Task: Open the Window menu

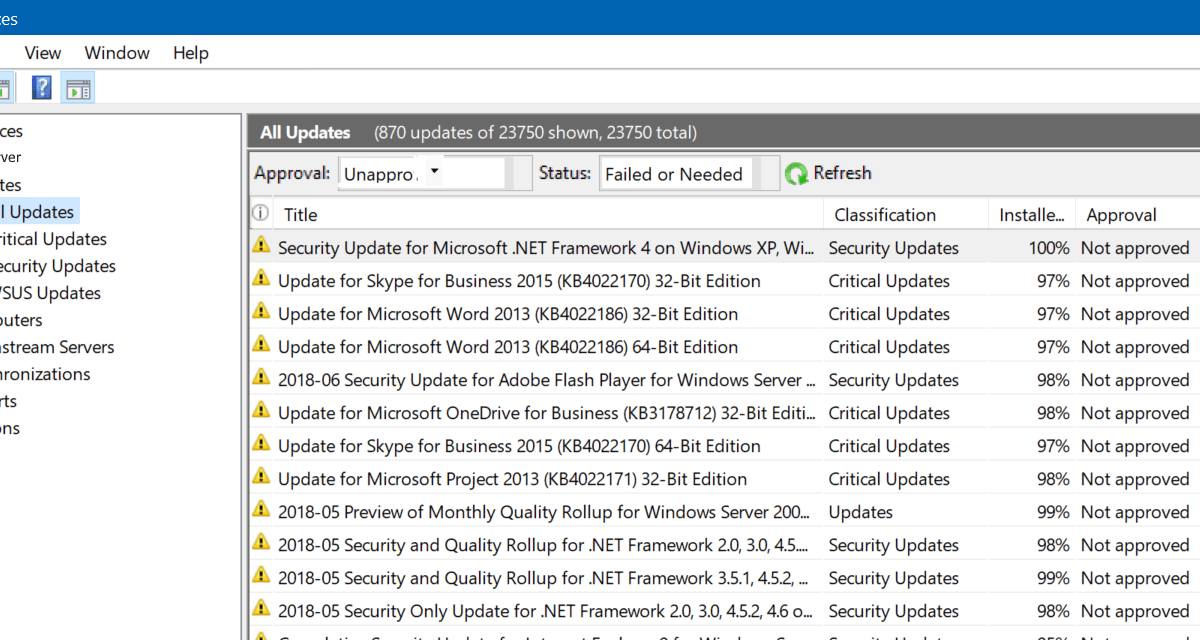Action: 117,53
